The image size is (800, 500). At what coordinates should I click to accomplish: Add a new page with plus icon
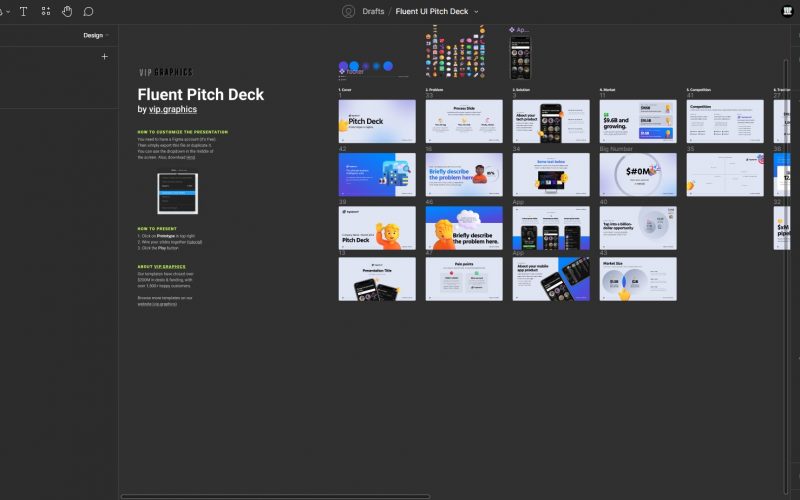click(x=105, y=57)
